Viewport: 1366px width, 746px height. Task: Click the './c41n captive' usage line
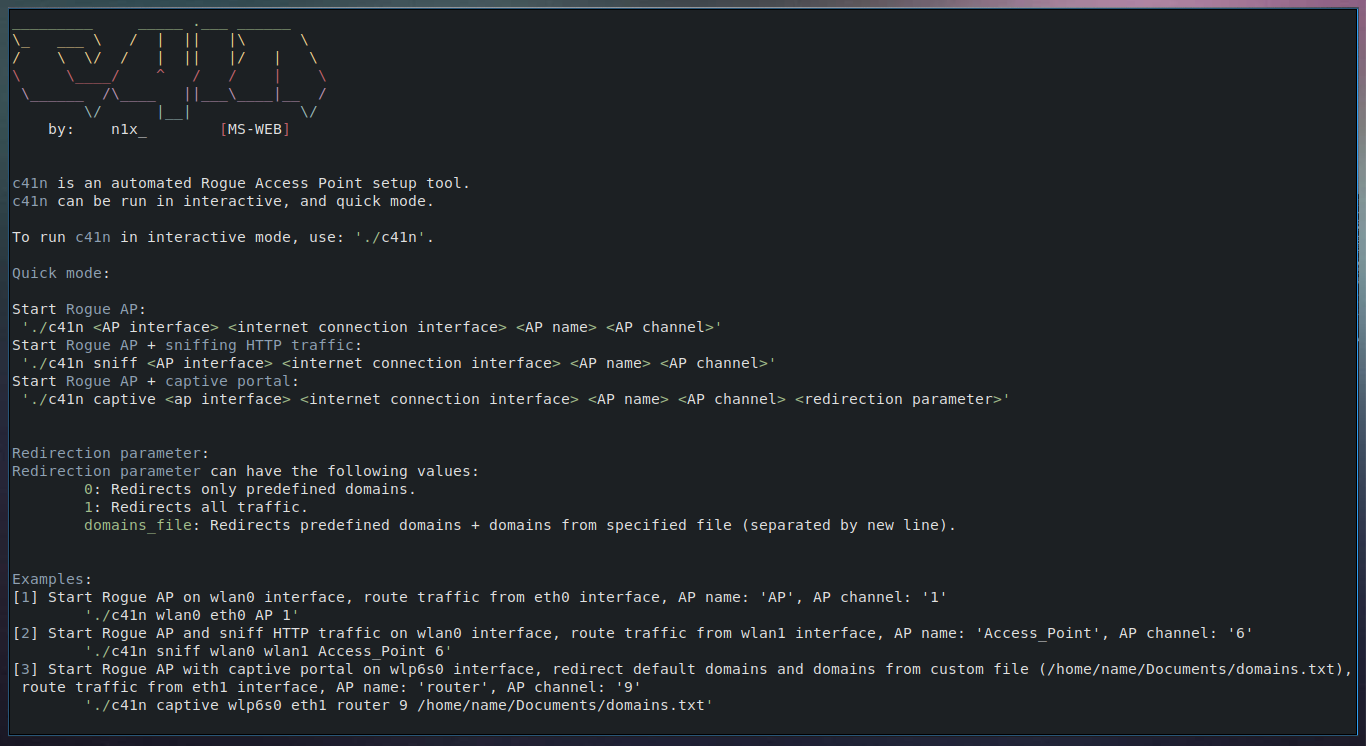point(516,399)
